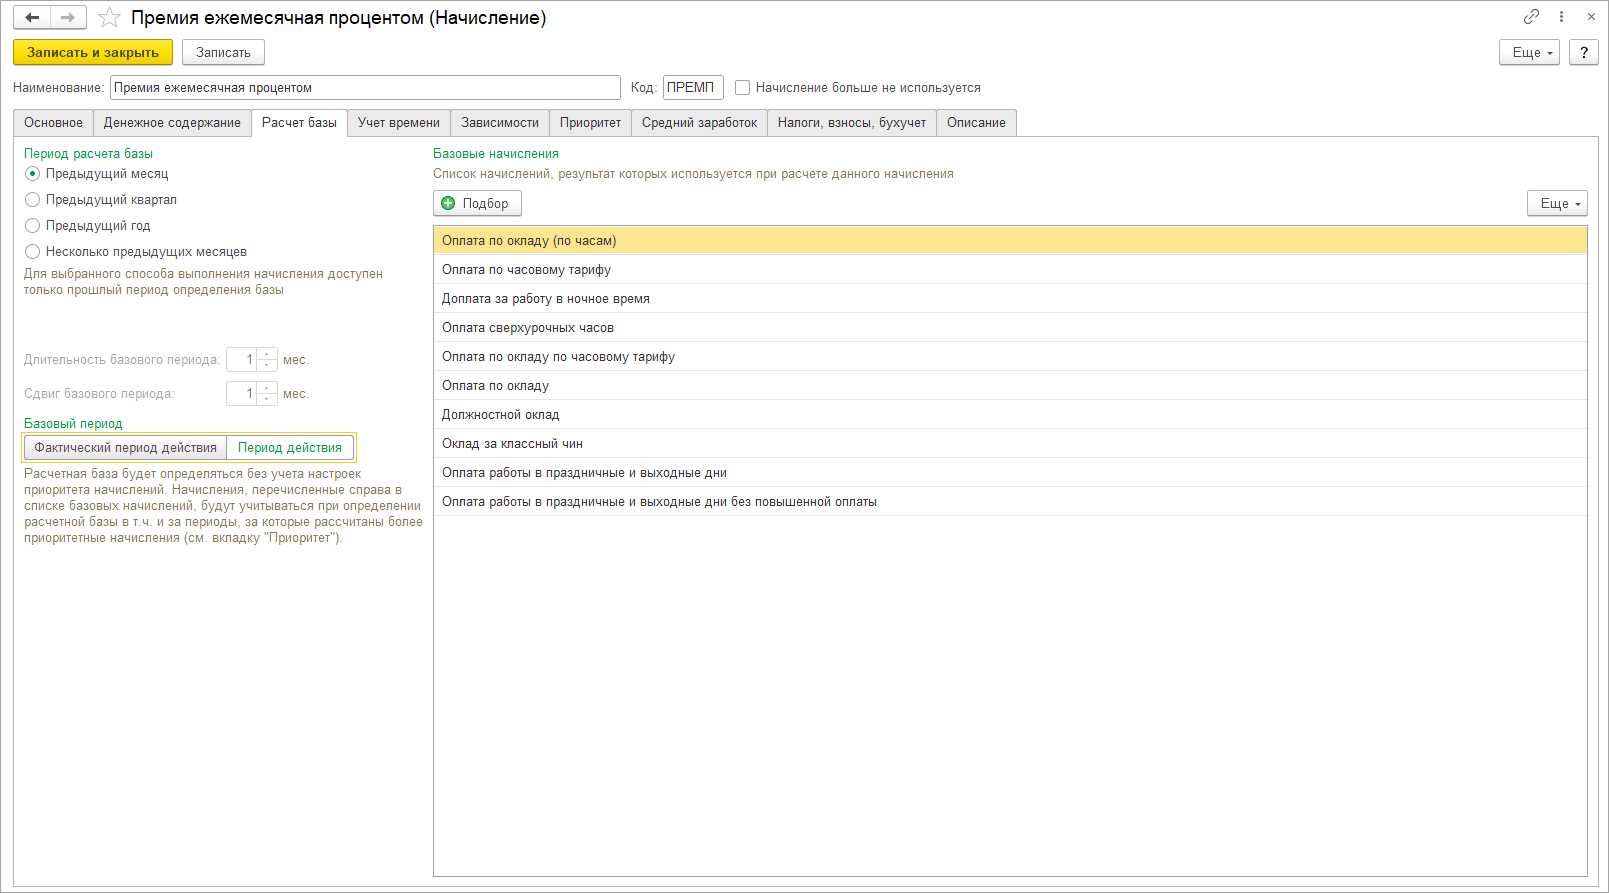Open the vertical dots window menu
Image resolution: width=1609 pixels, height=893 pixels.
[1561, 17]
